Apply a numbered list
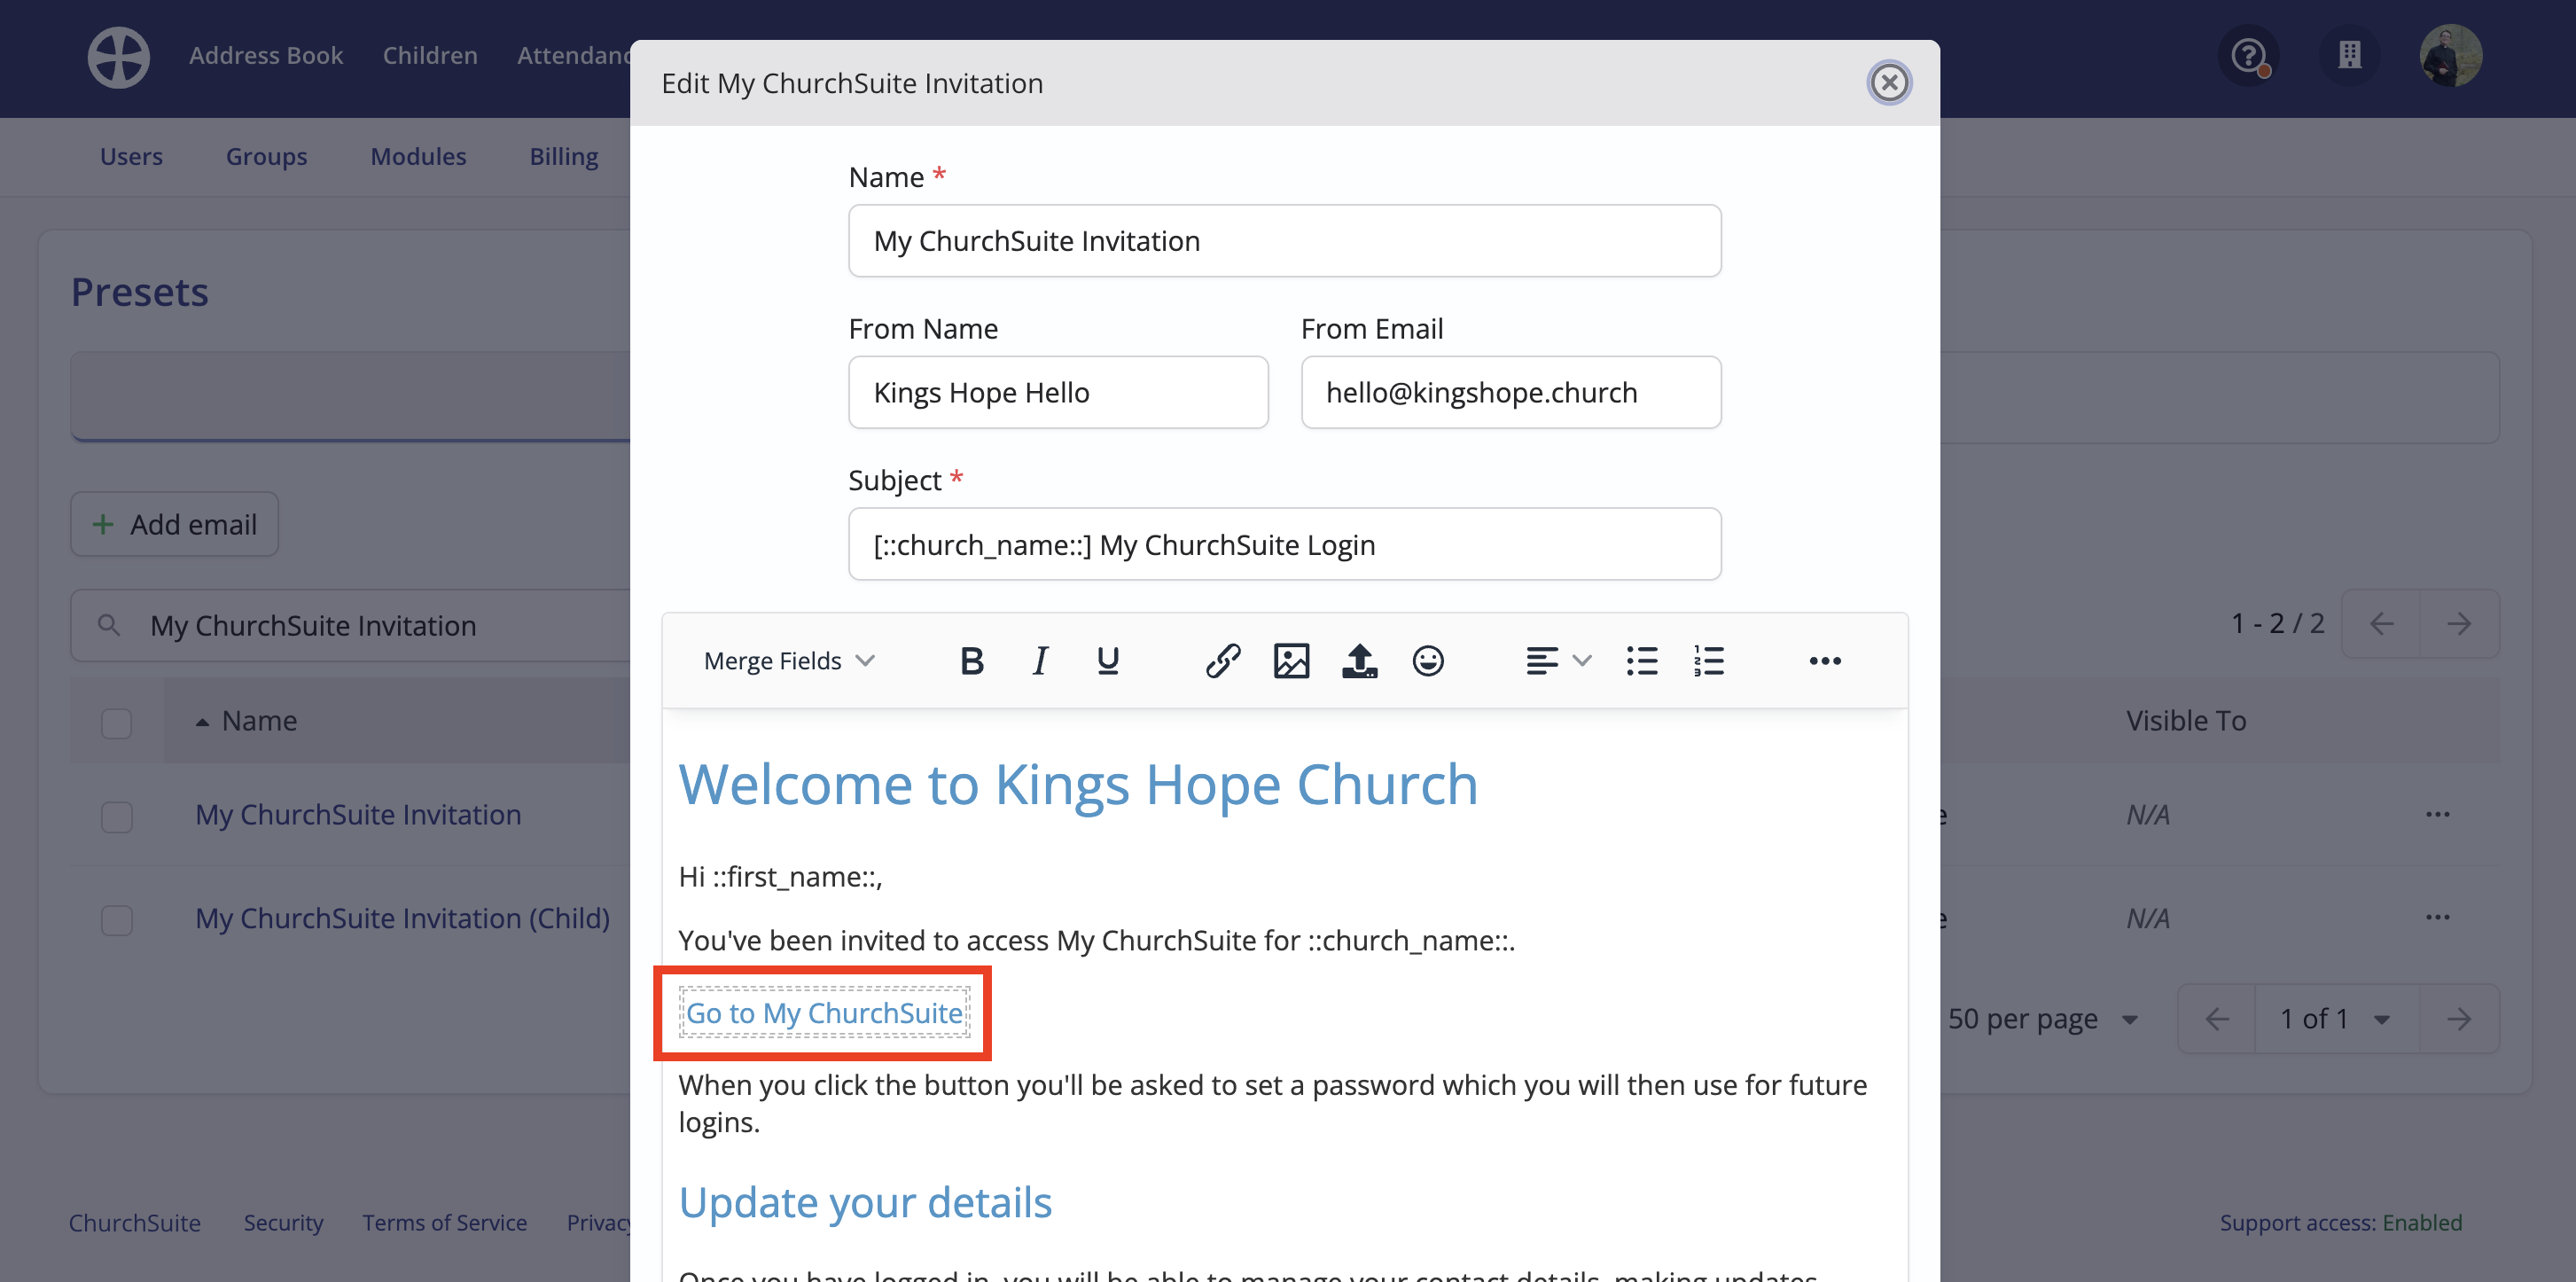Image resolution: width=2576 pixels, height=1282 pixels. (x=1709, y=661)
